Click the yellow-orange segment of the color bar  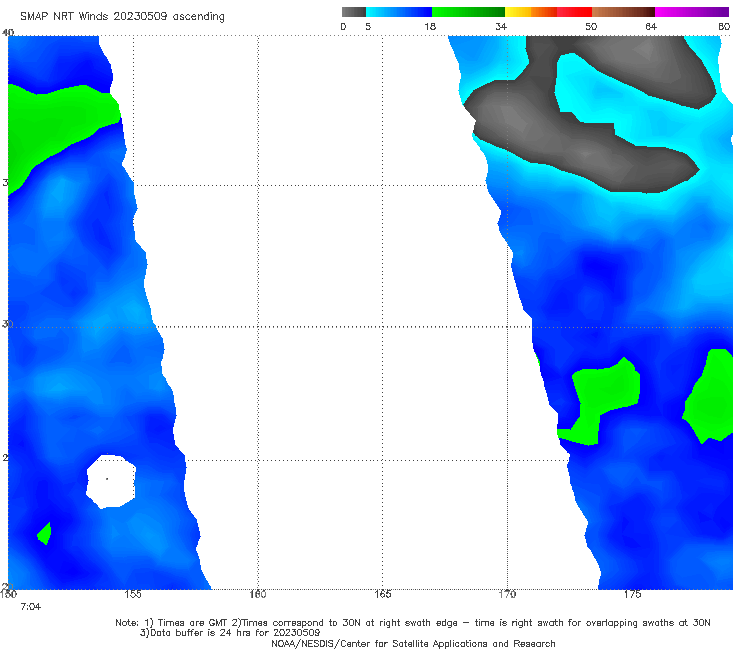(531, 12)
